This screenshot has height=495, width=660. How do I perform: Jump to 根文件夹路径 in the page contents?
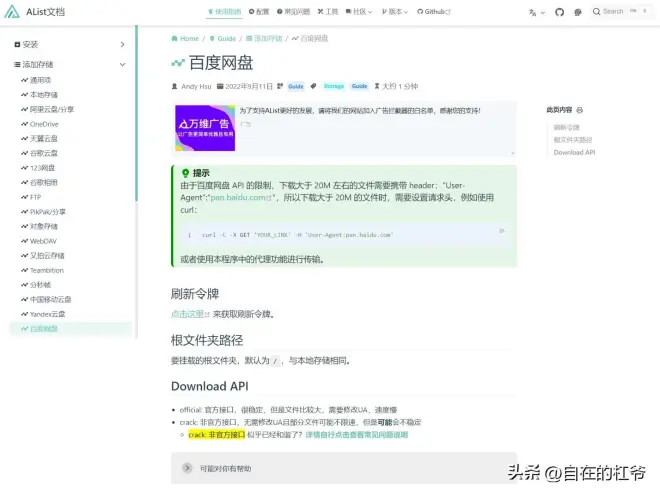pos(573,140)
